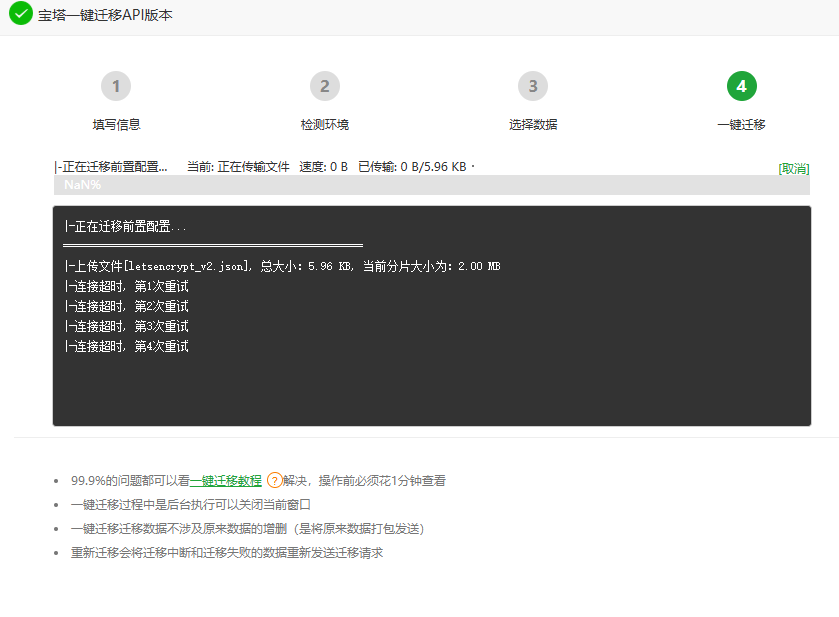The height and width of the screenshot is (617, 839).
Task: Switch to the 选择数据 step label
Action: (x=533, y=124)
